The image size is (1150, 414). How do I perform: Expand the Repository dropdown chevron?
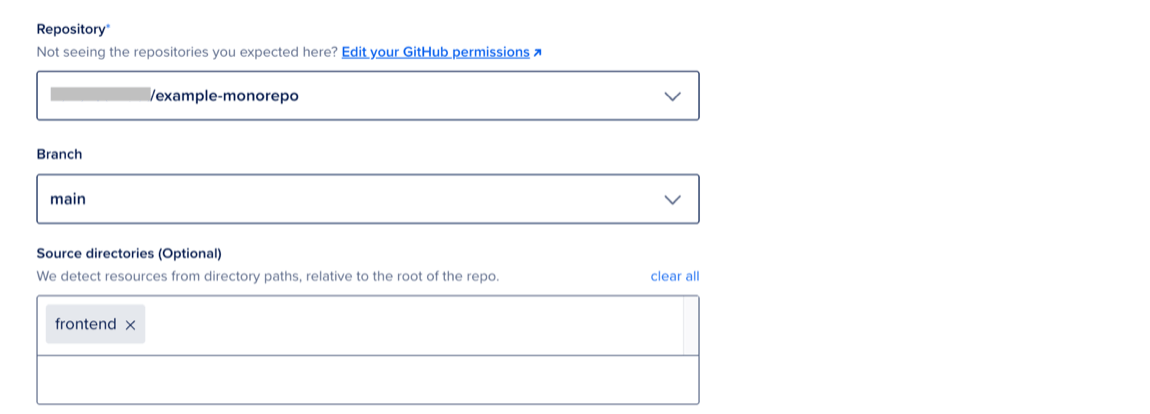click(x=673, y=96)
